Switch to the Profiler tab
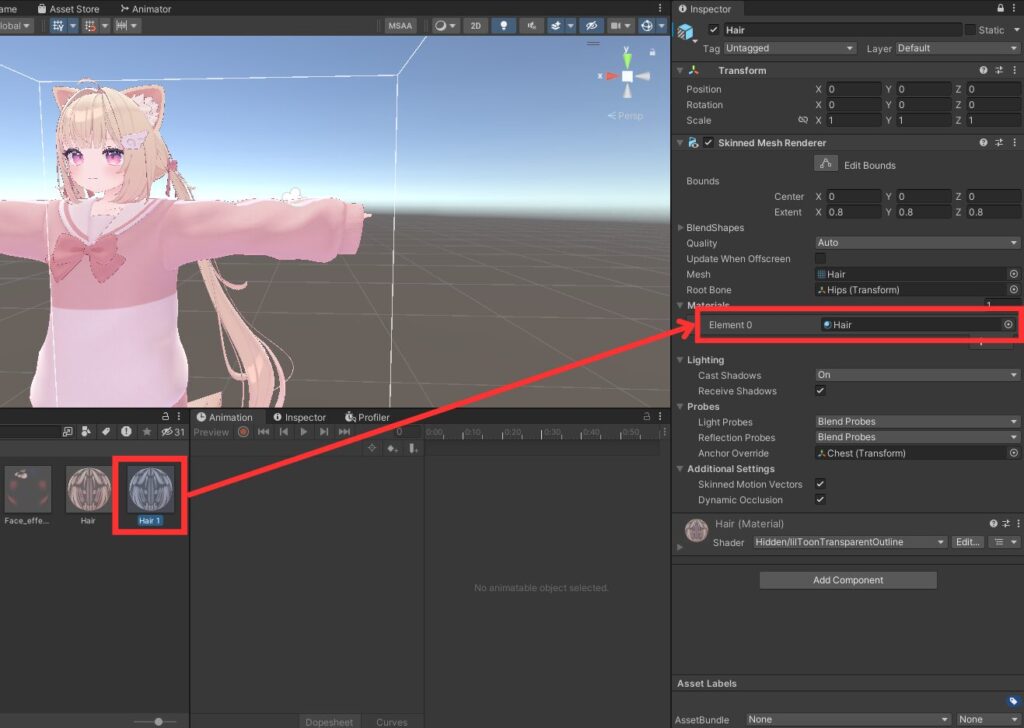Image resolution: width=1024 pixels, height=728 pixels. click(x=367, y=417)
